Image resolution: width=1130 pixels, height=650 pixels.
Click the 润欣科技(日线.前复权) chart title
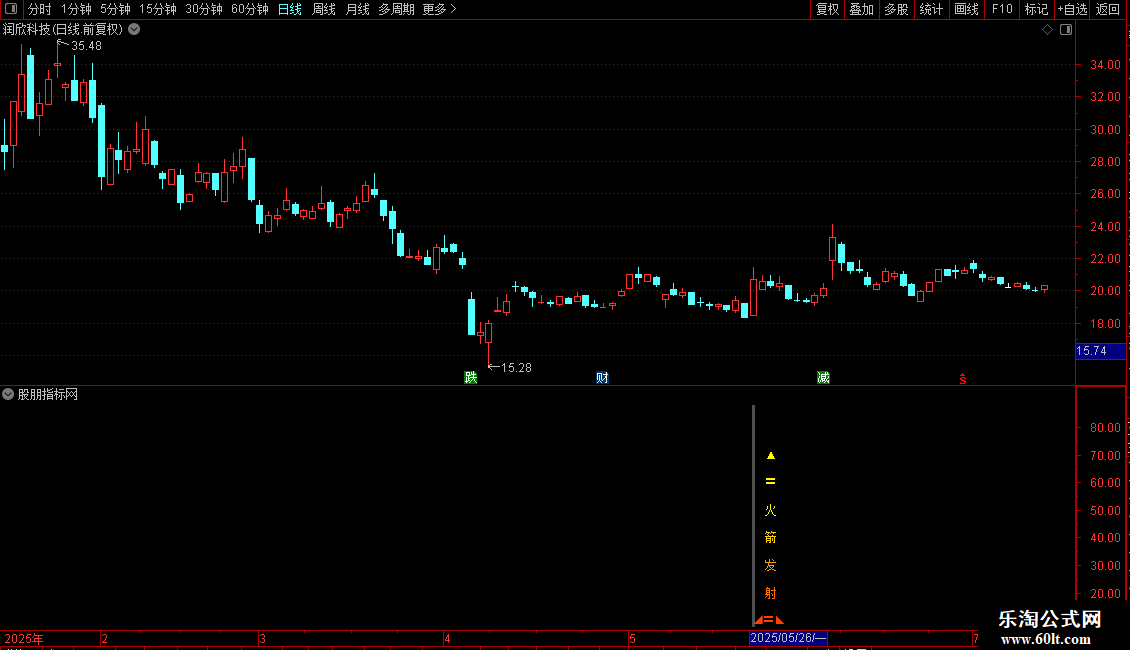63,30
